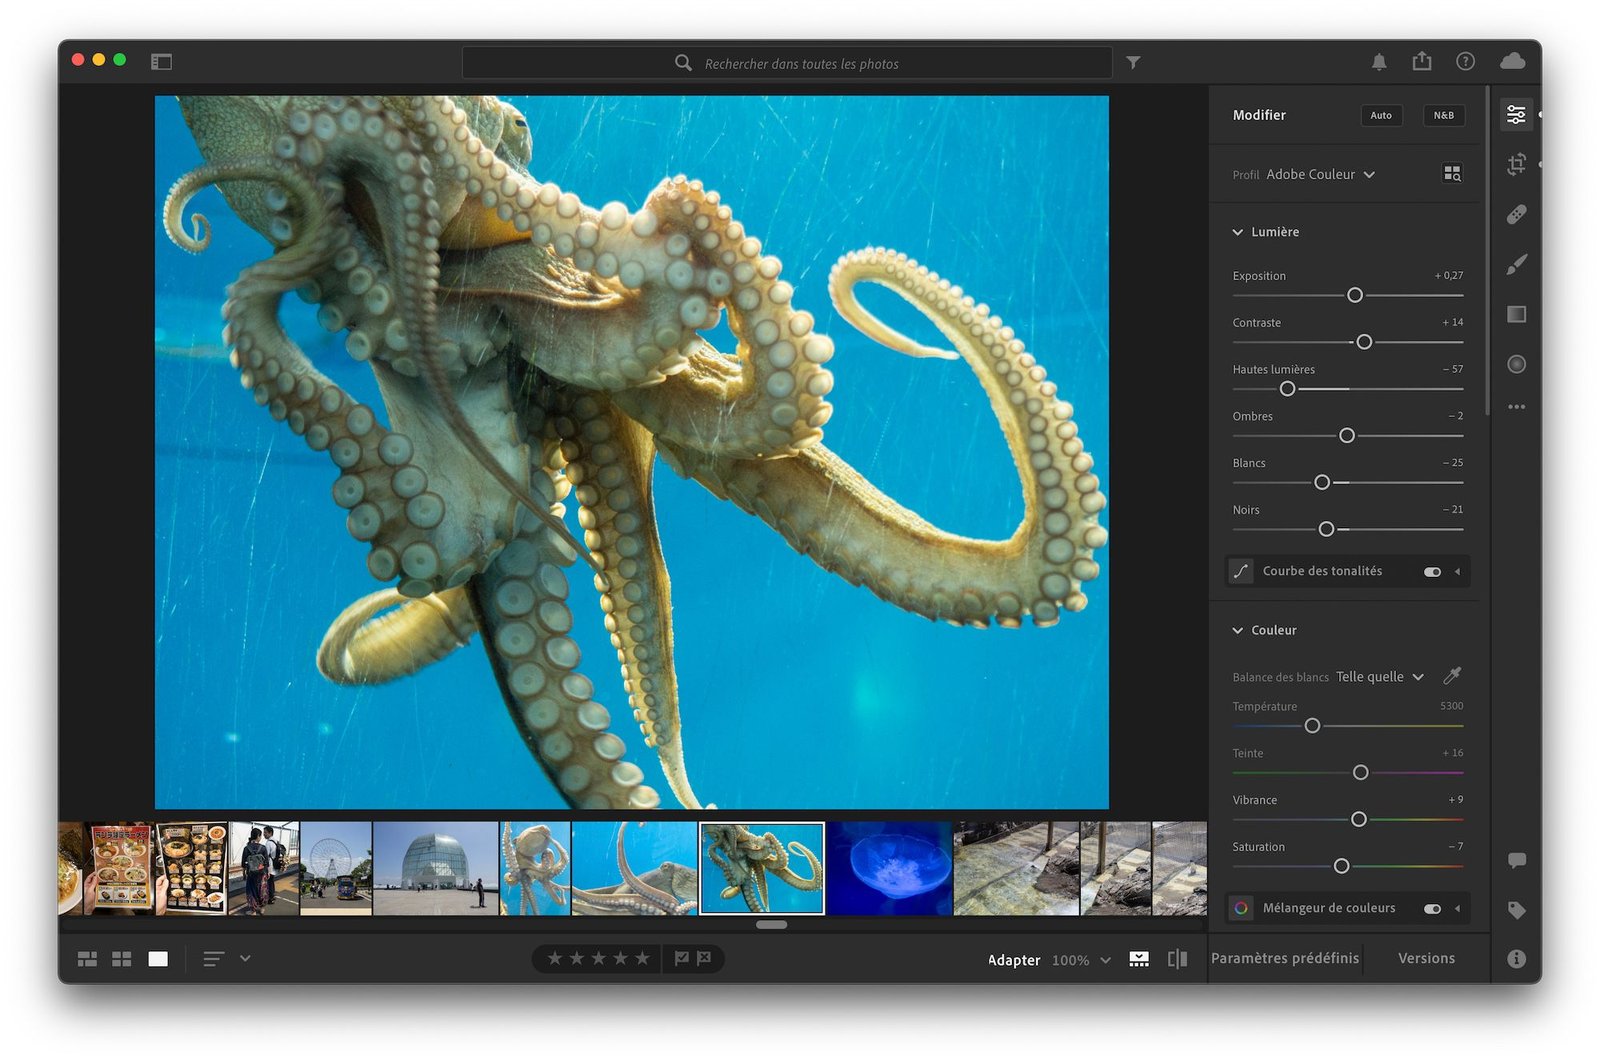Open the comments panel icon
Image resolution: width=1600 pixels, height=1061 pixels.
tap(1516, 860)
